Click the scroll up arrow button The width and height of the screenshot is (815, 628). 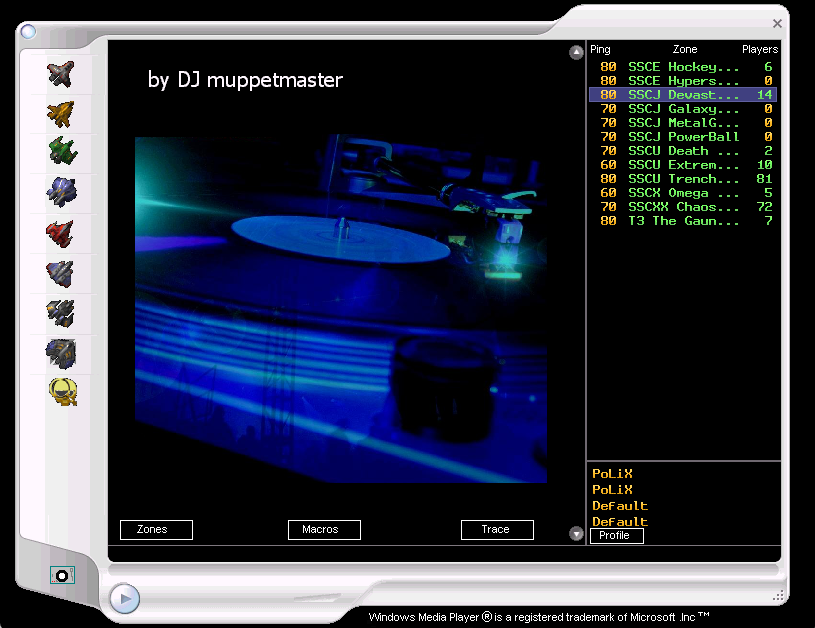(576, 53)
